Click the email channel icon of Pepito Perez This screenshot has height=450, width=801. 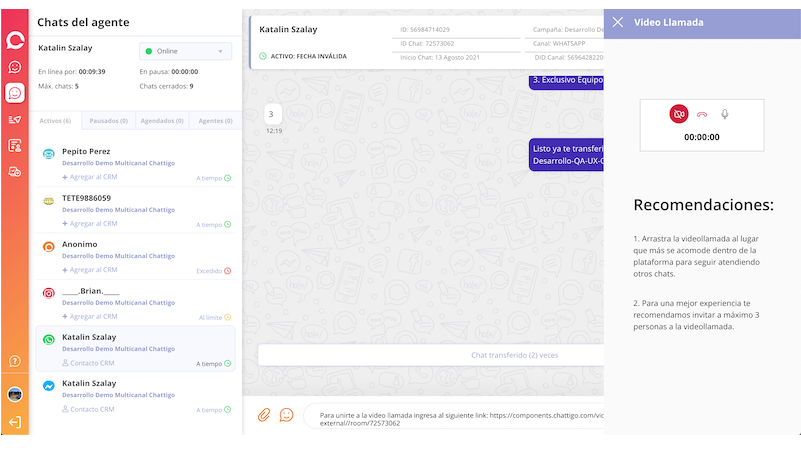pos(49,154)
